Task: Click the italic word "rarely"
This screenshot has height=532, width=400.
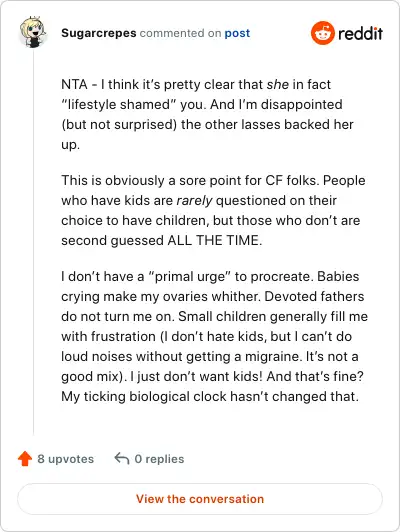Action: coord(194,201)
